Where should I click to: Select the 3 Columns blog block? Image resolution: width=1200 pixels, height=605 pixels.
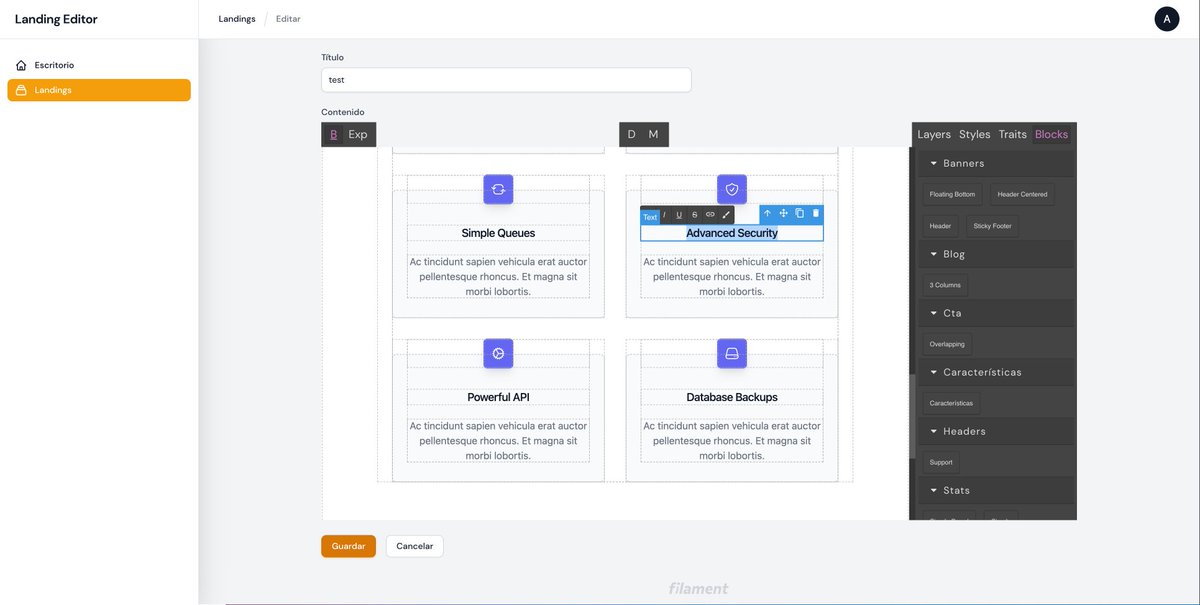click(x=945, y=285)
